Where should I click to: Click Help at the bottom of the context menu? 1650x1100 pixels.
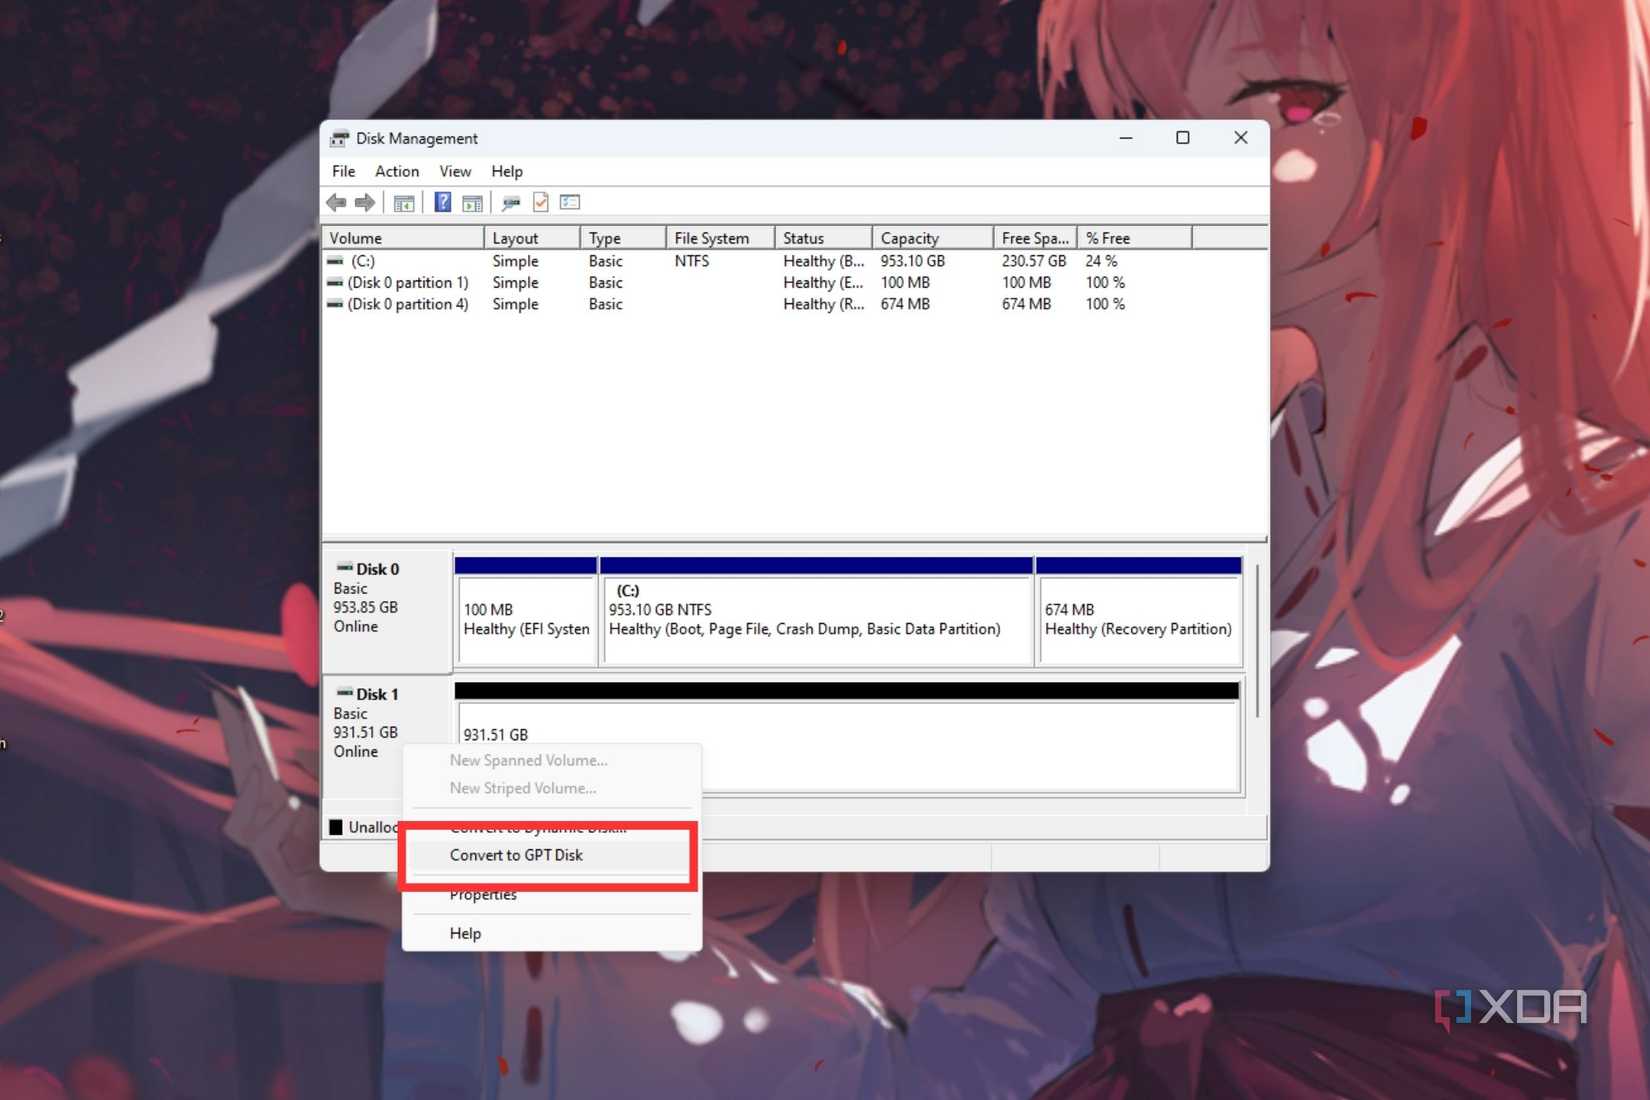pyautogui.click(x=464, y=932)
